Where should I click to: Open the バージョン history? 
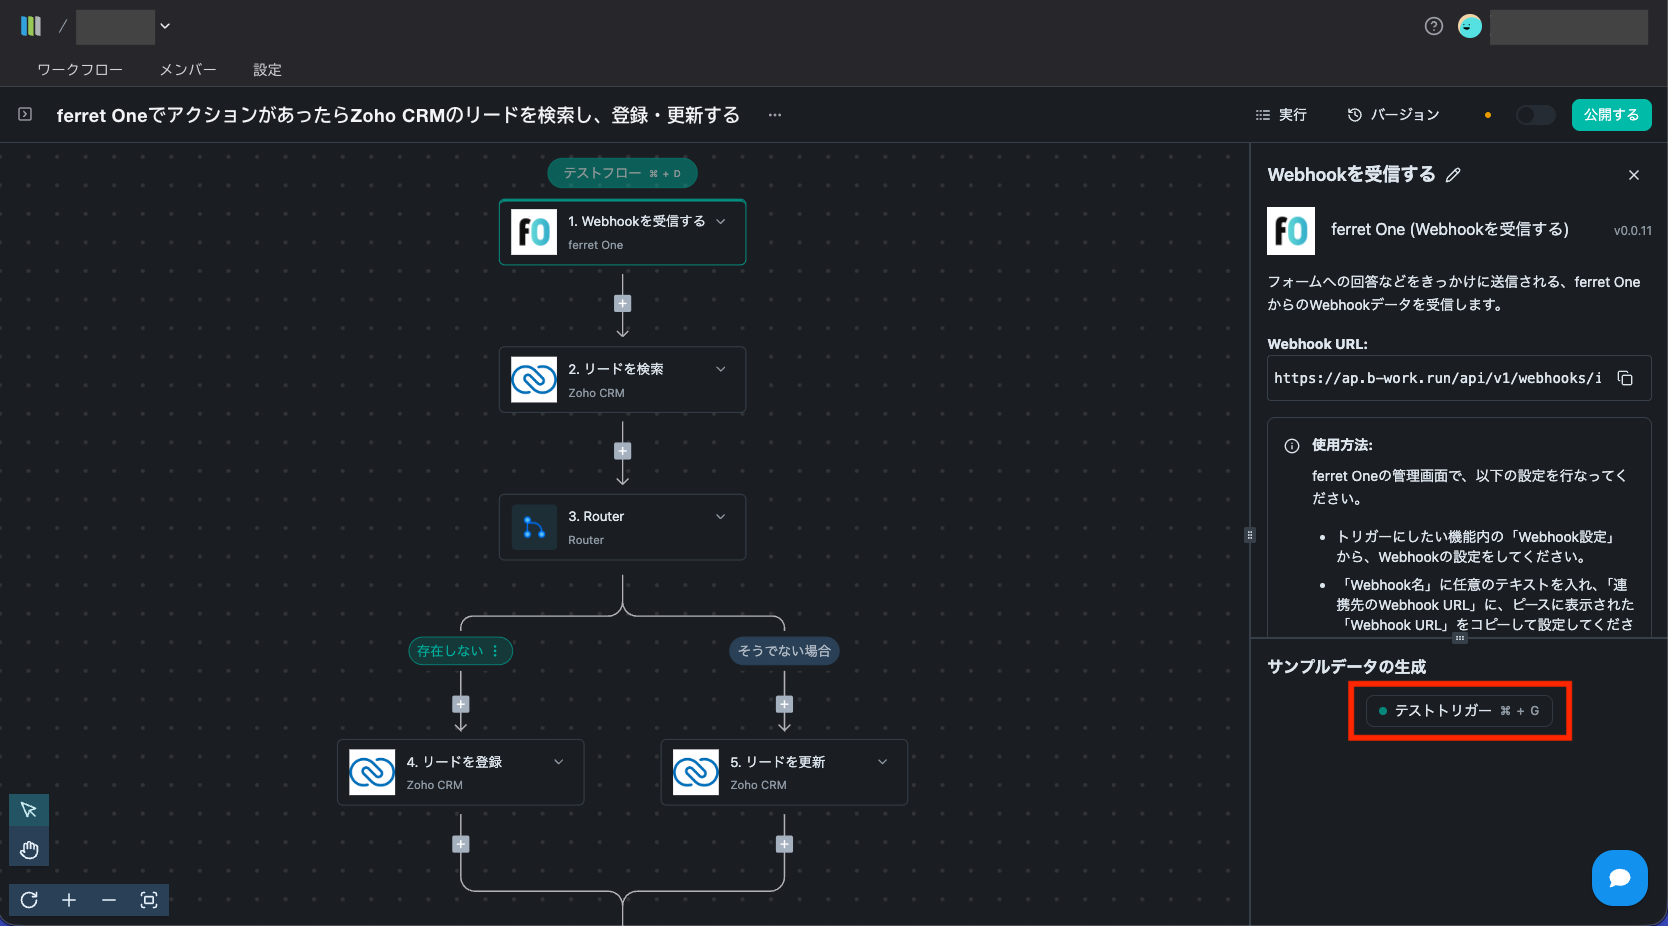pos(1393,115)
